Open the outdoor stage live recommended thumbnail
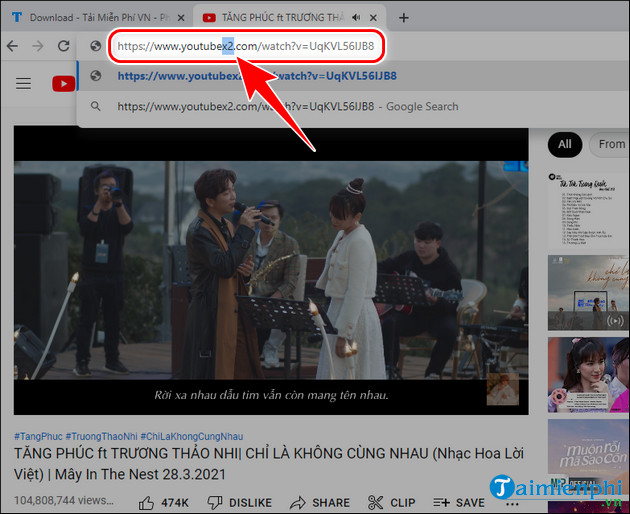 589,293
